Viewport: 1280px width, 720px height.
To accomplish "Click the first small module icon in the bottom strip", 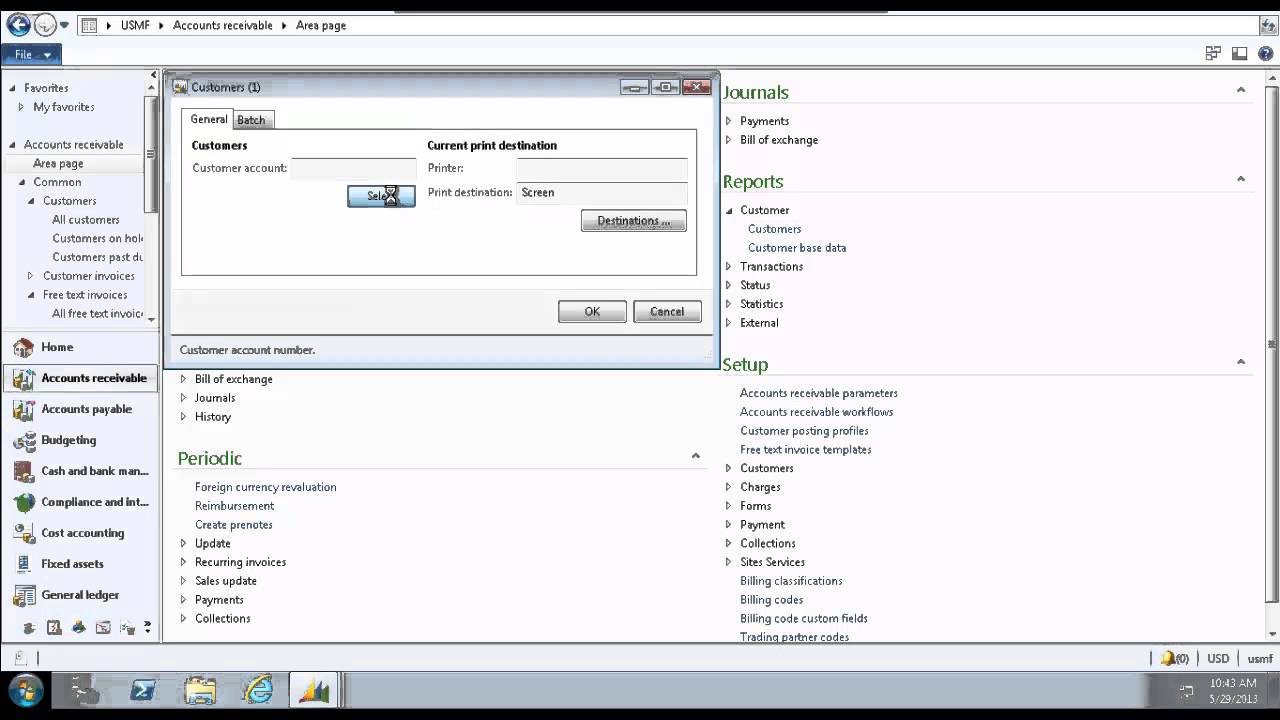I will click(x=29, y=628).
